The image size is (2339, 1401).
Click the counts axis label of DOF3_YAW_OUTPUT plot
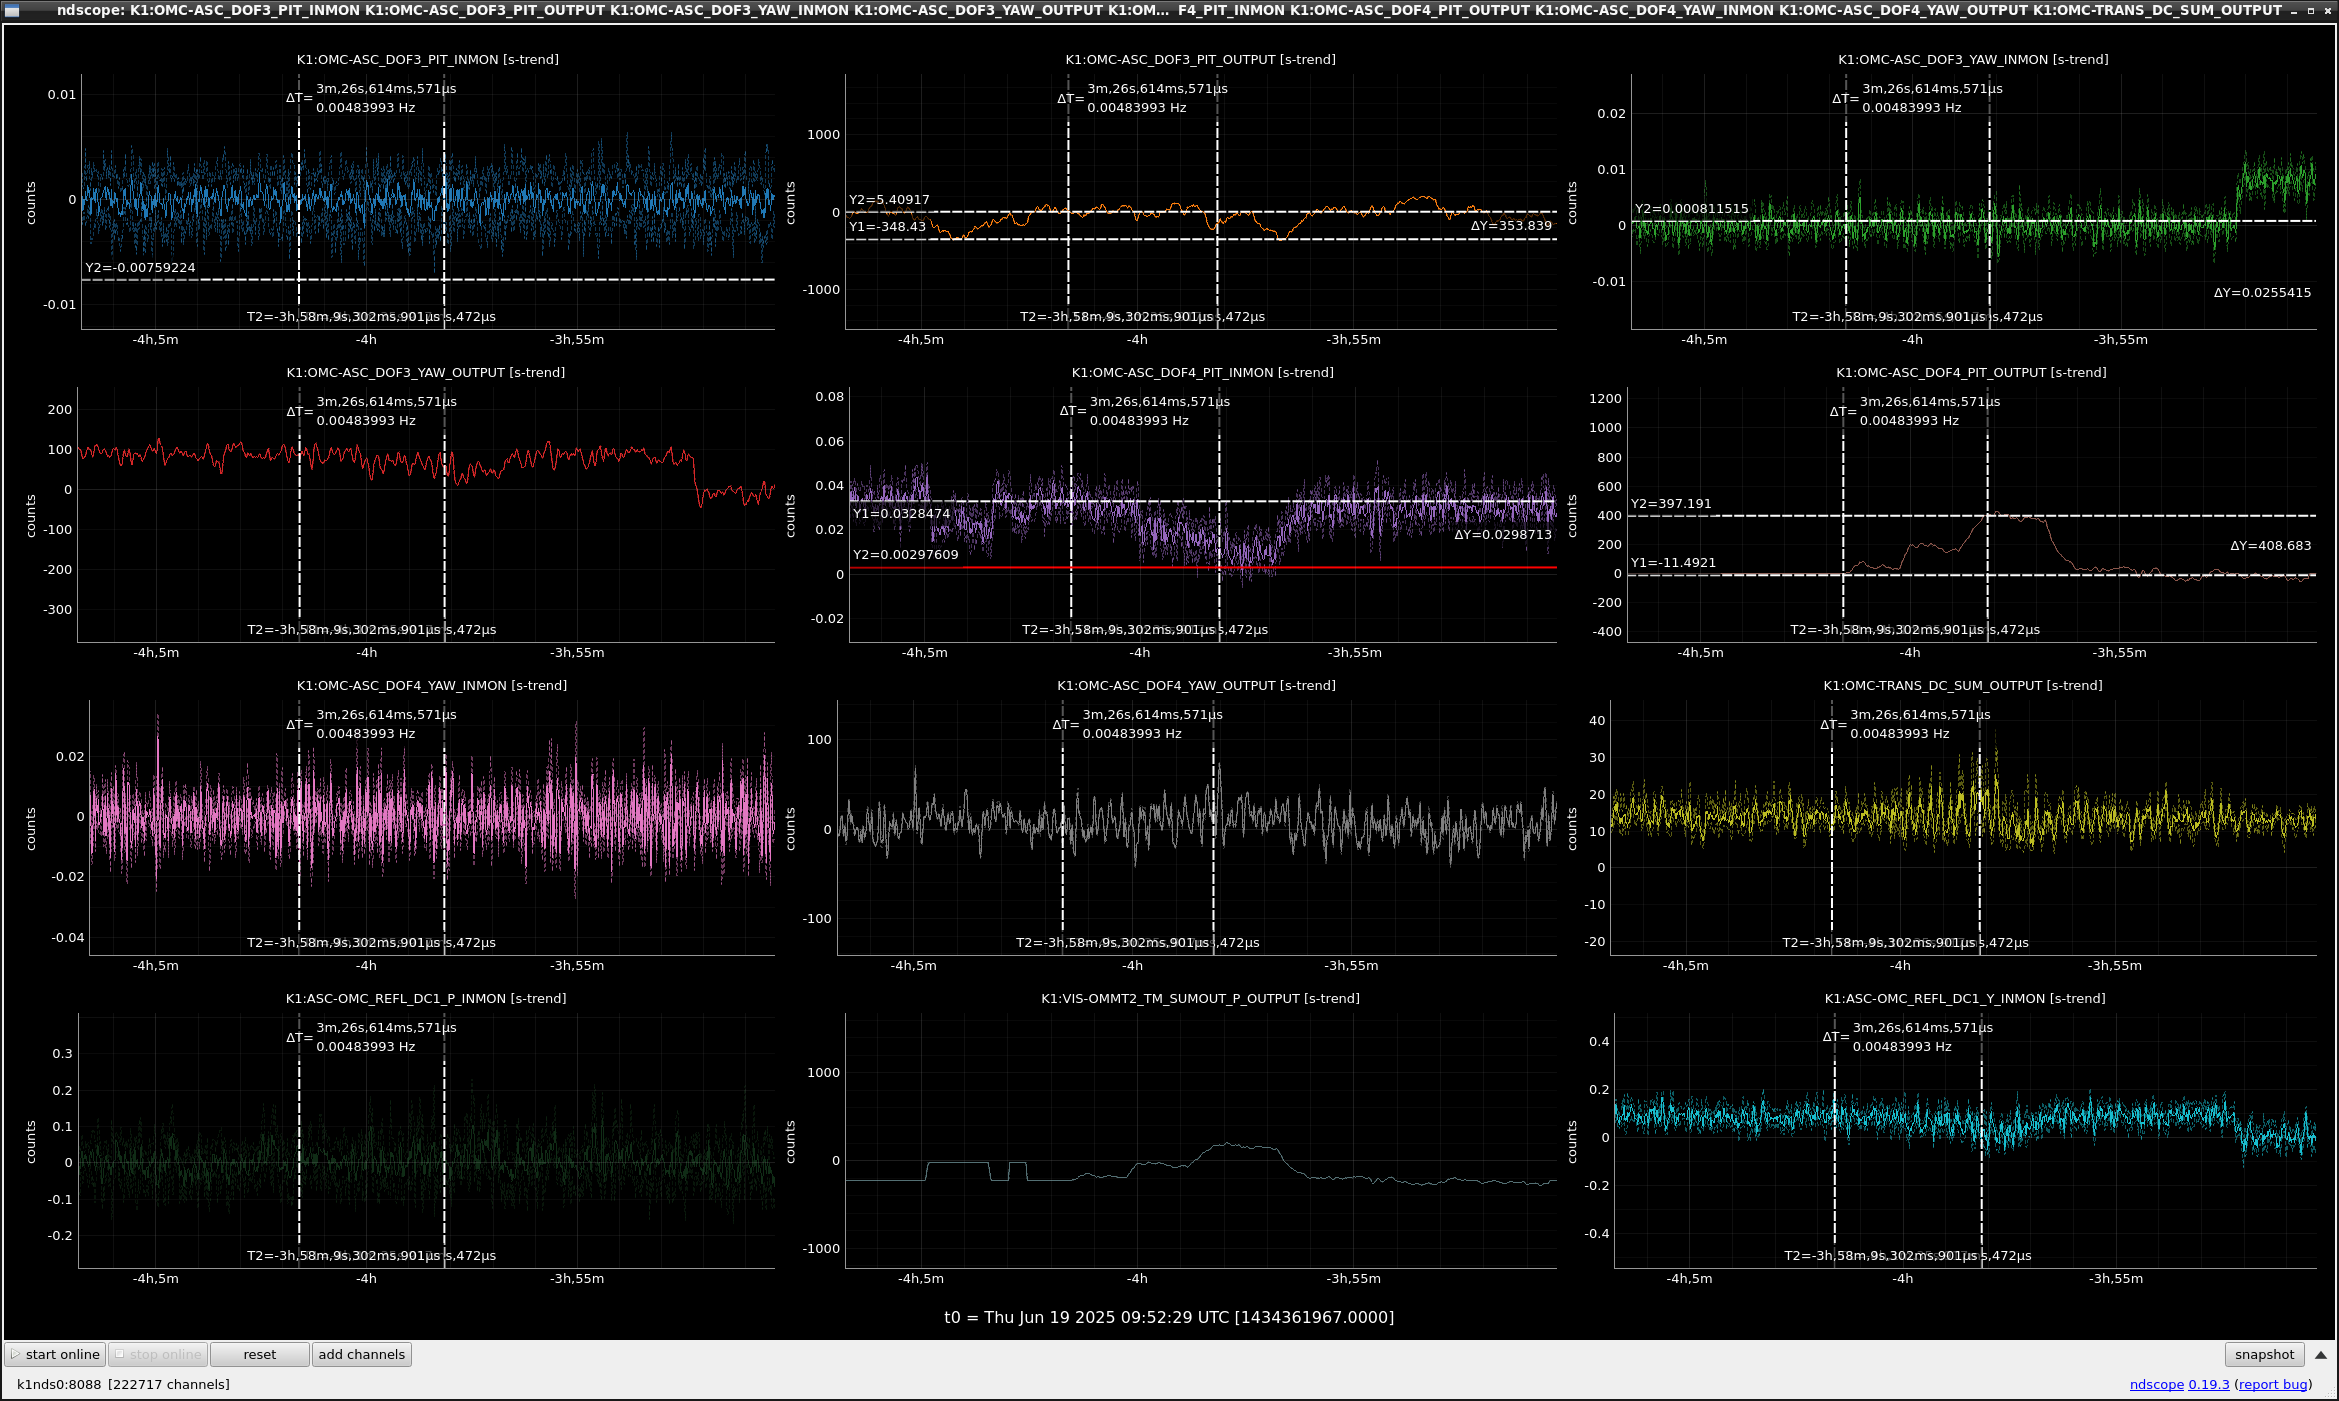pyautogui.click(x=31, y=516)
